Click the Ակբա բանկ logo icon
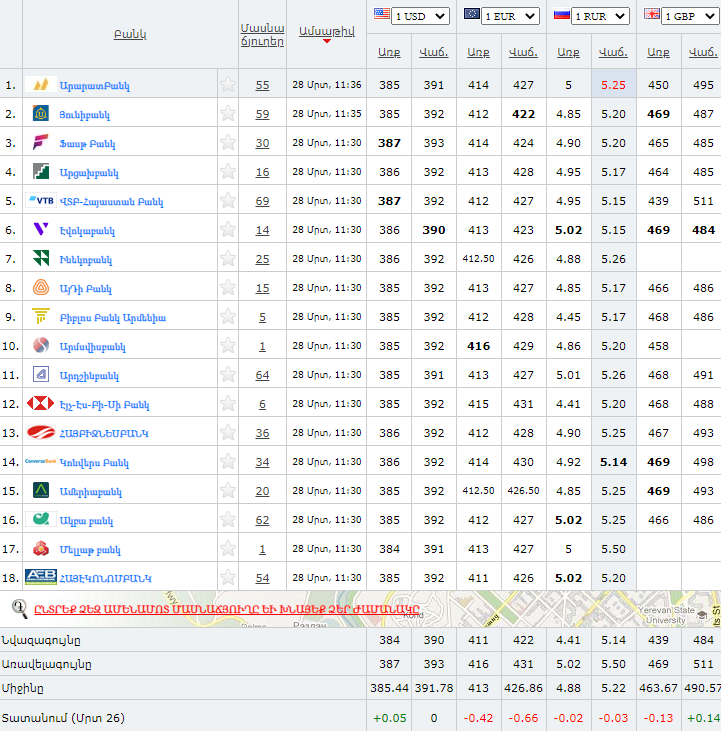This screenshot has height=731, width=721. pyautogui.click(x=41, y=519)
